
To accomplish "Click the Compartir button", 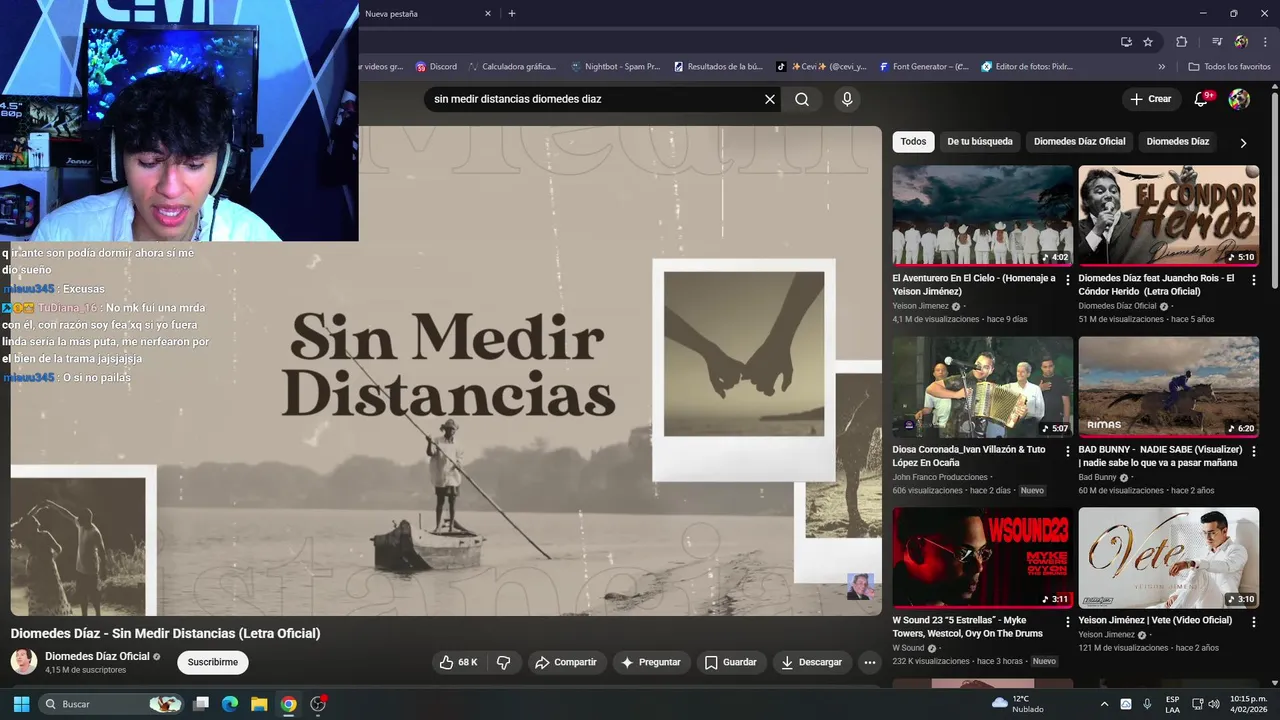I will click(565, 662).
